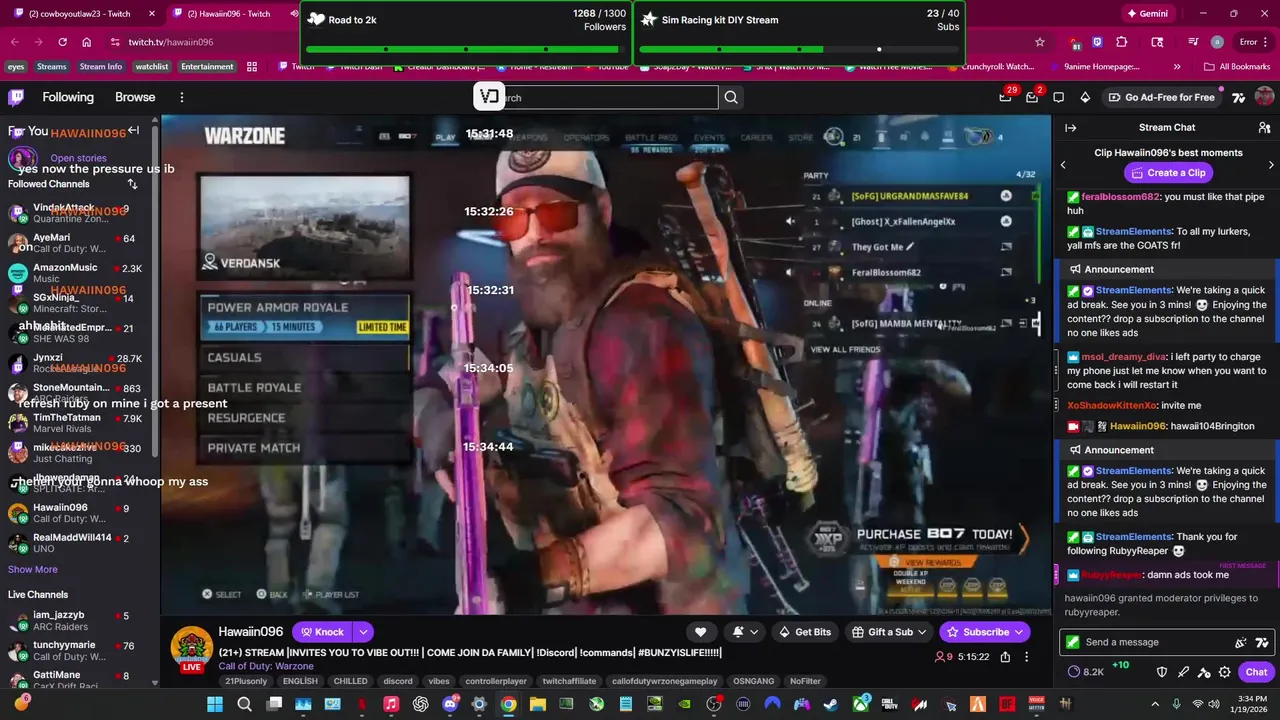Screen dimensions: 1280x720
Task: Open the moderator shield icon in chat
Action: [x=1162, y=672]
